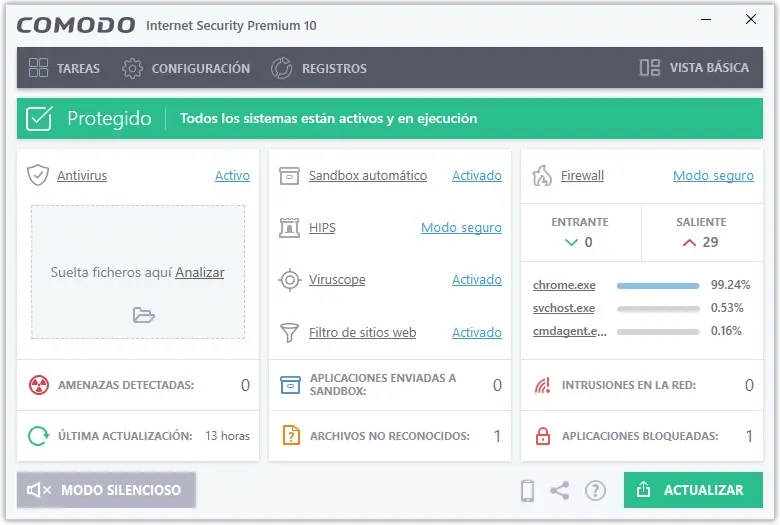
Task: Open the Registros logs view
Action: pos(318,68)
